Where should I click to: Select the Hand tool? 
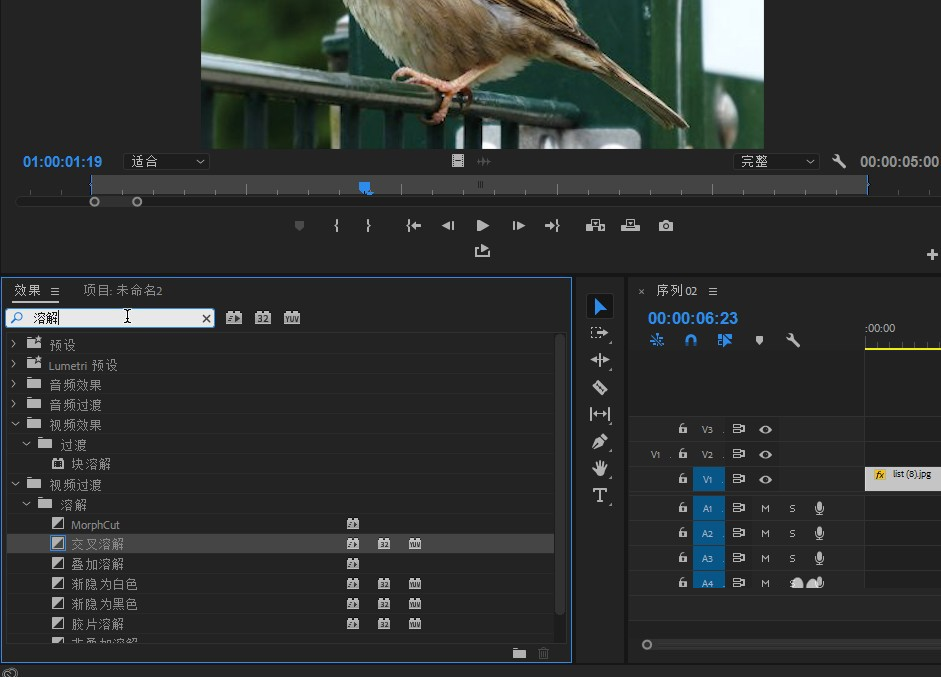[600, 468]
